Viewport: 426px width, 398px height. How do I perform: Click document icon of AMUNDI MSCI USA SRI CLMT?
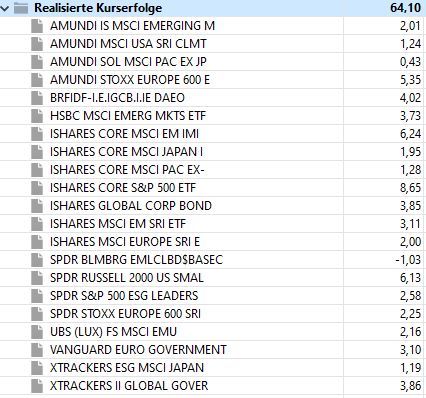pyautogui.click(x=37, y=44)
